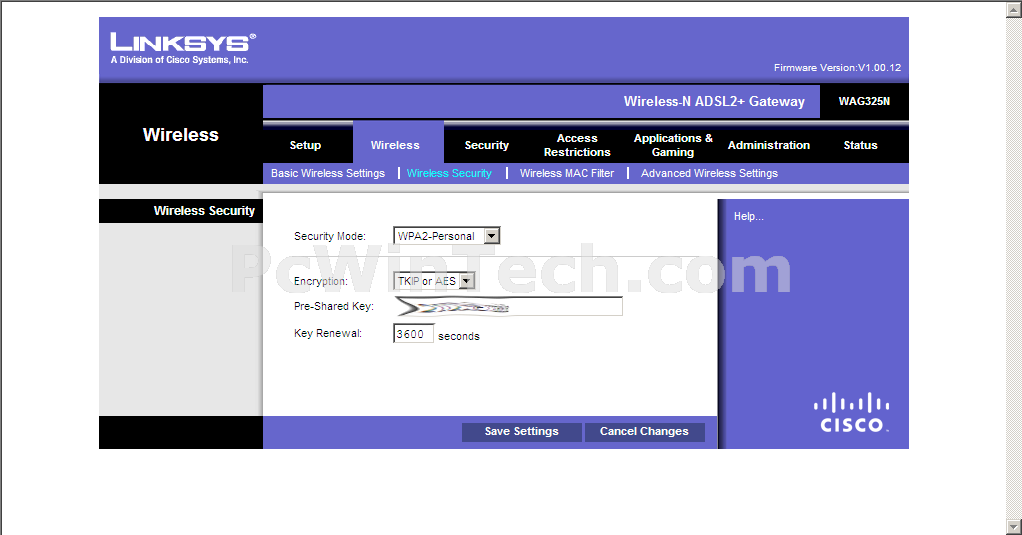
Task: Open the Setup tab
Action: (305, 145)
